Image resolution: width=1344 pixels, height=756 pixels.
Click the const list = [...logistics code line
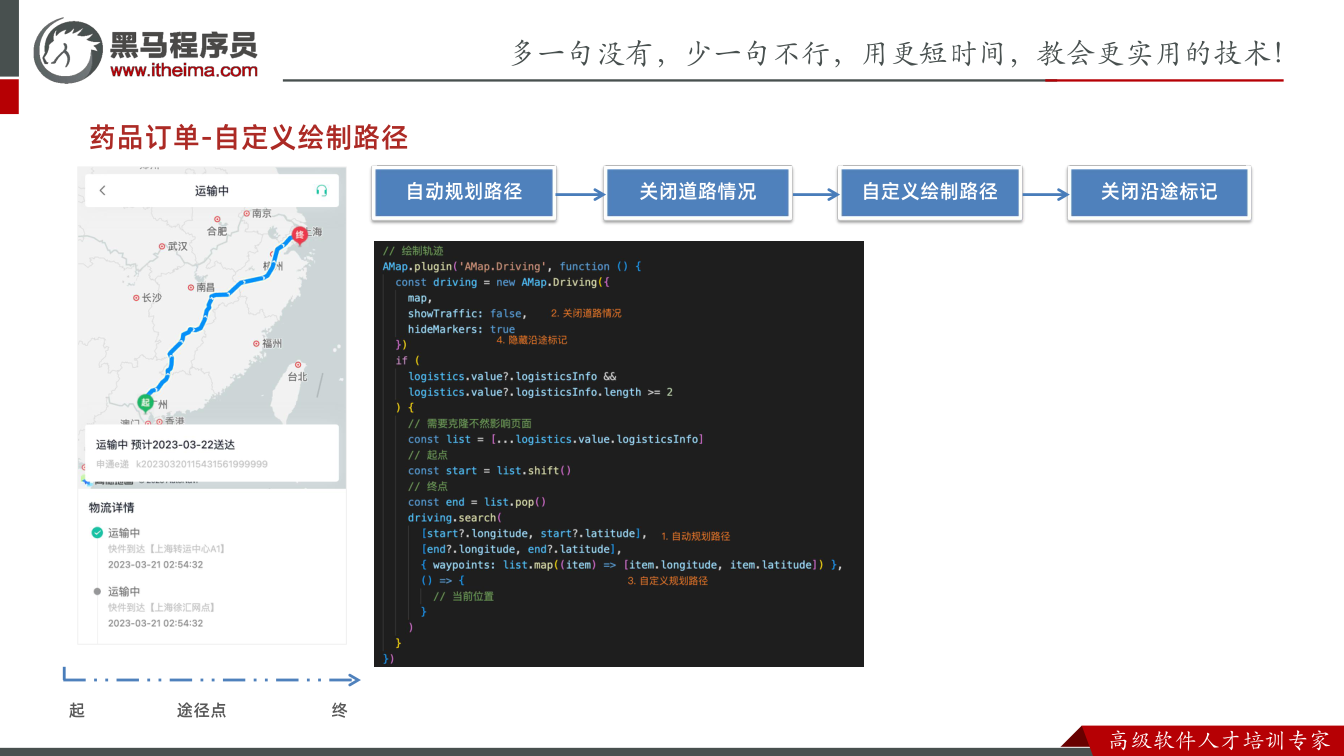[556, 439]
